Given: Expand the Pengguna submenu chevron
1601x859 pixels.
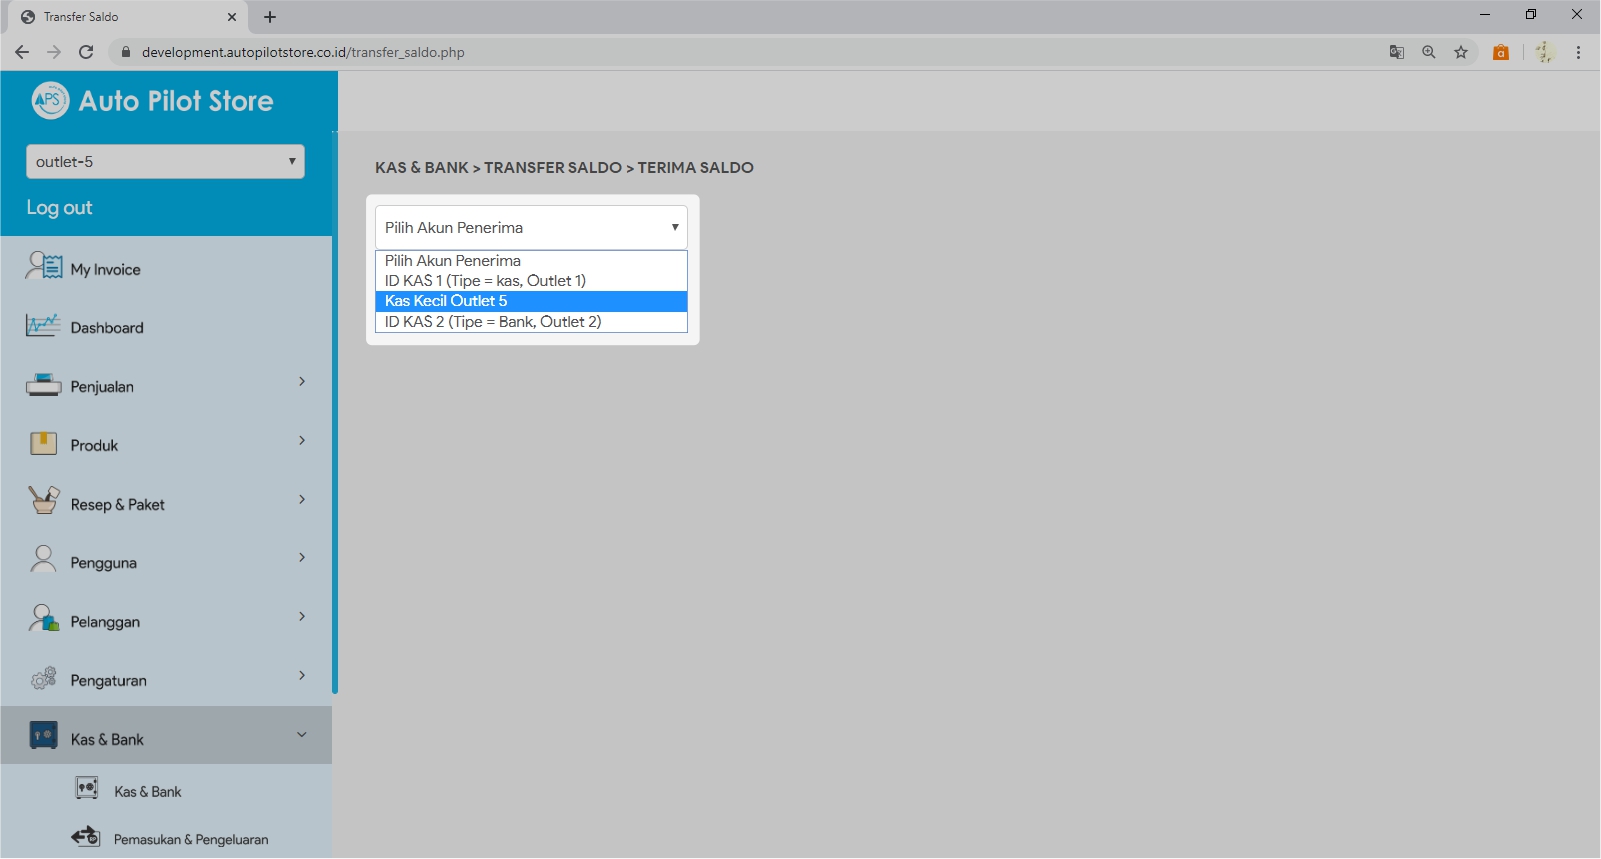Looking at the screenshot, I should (301, 558).
